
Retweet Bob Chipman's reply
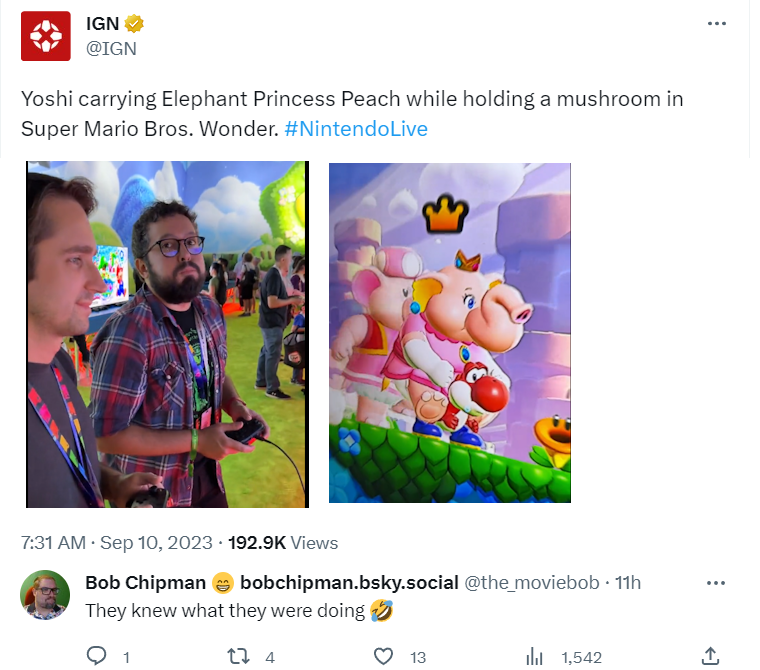coord(238,656)
